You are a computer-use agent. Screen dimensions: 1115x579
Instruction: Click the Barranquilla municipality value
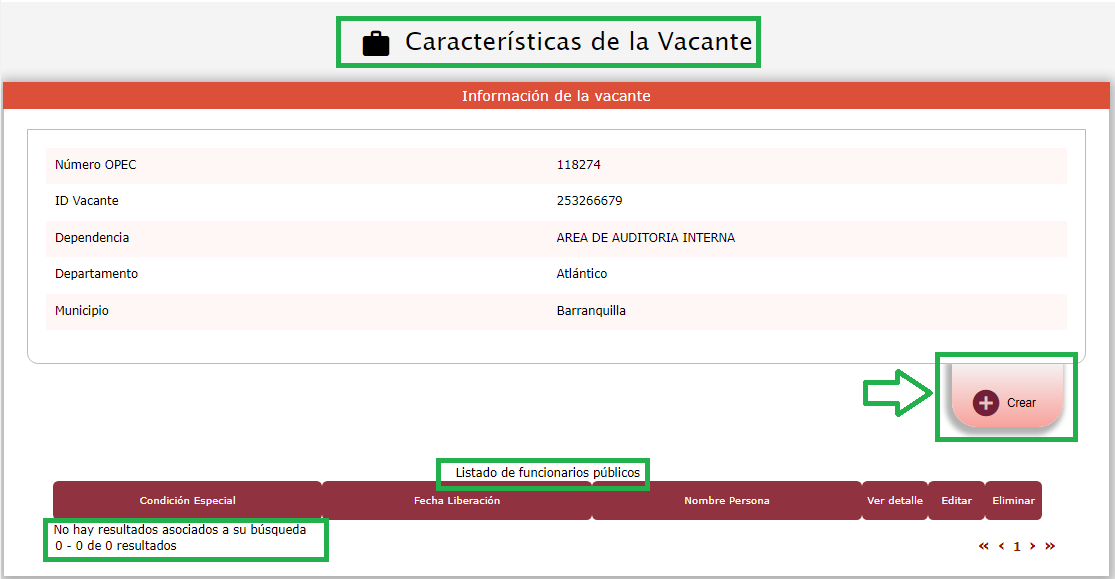[590, 311]
